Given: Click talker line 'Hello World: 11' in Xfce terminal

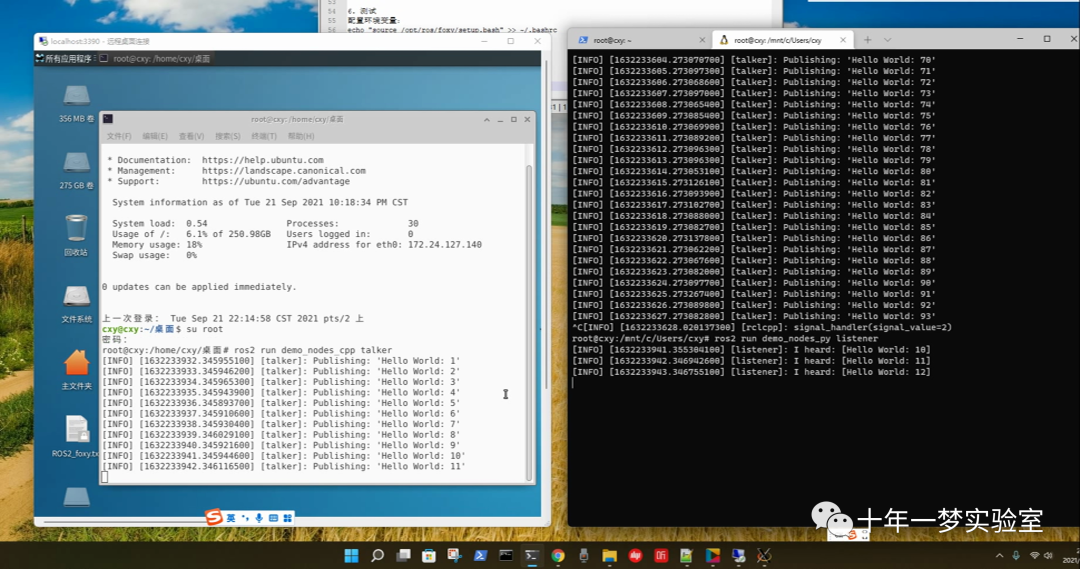Looking at the screenshot, I should point(284,466).
